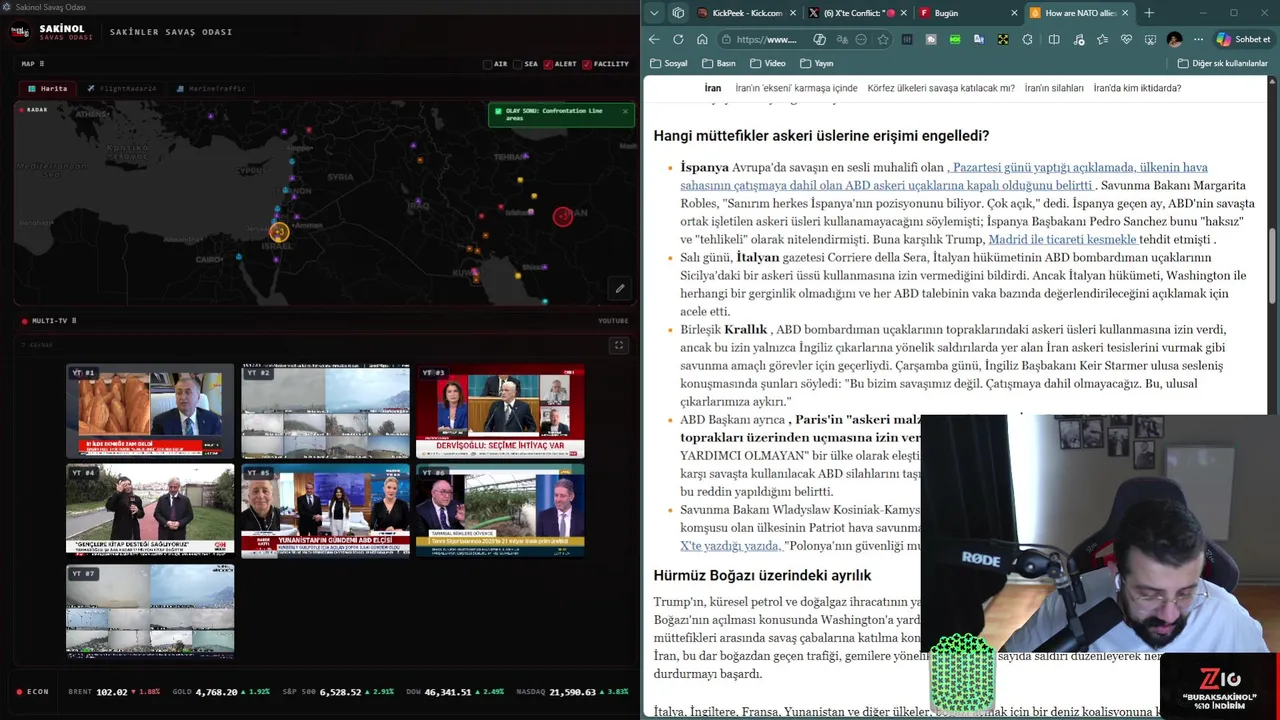Screen dimensions: 1280x720
Task: Open the Sohbet et Copilot button
Action: (1244, 40)
